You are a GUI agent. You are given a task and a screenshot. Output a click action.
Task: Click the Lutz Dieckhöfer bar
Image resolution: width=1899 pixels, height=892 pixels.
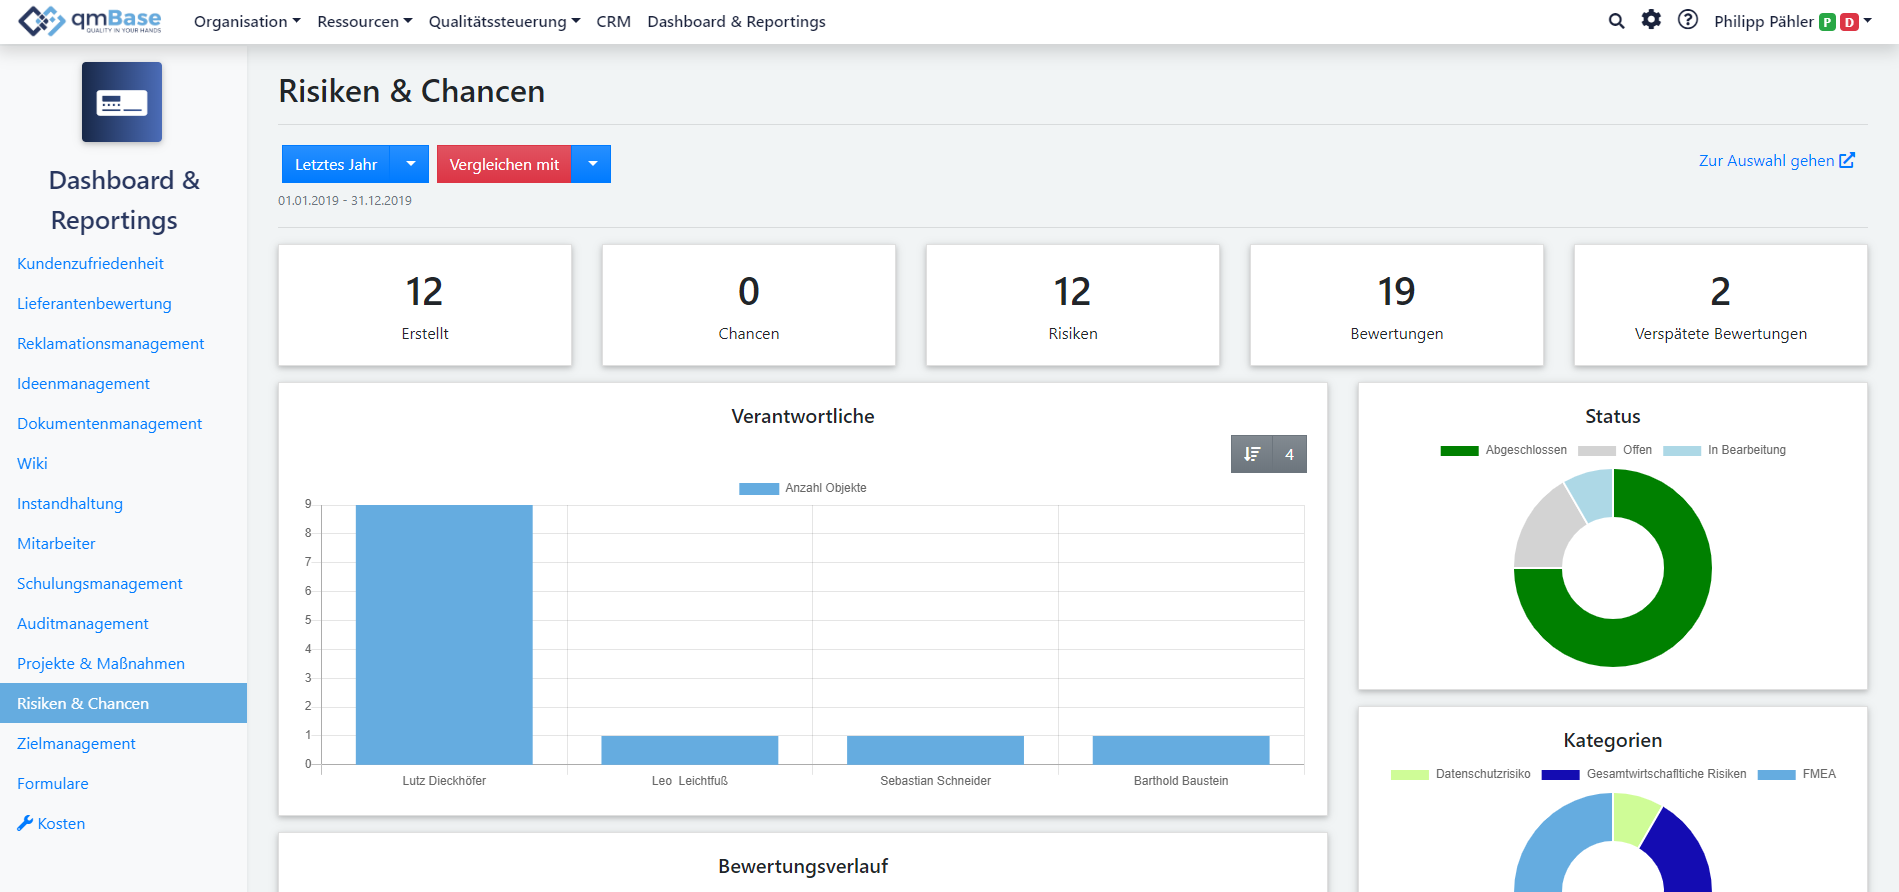tap(444, 634)
